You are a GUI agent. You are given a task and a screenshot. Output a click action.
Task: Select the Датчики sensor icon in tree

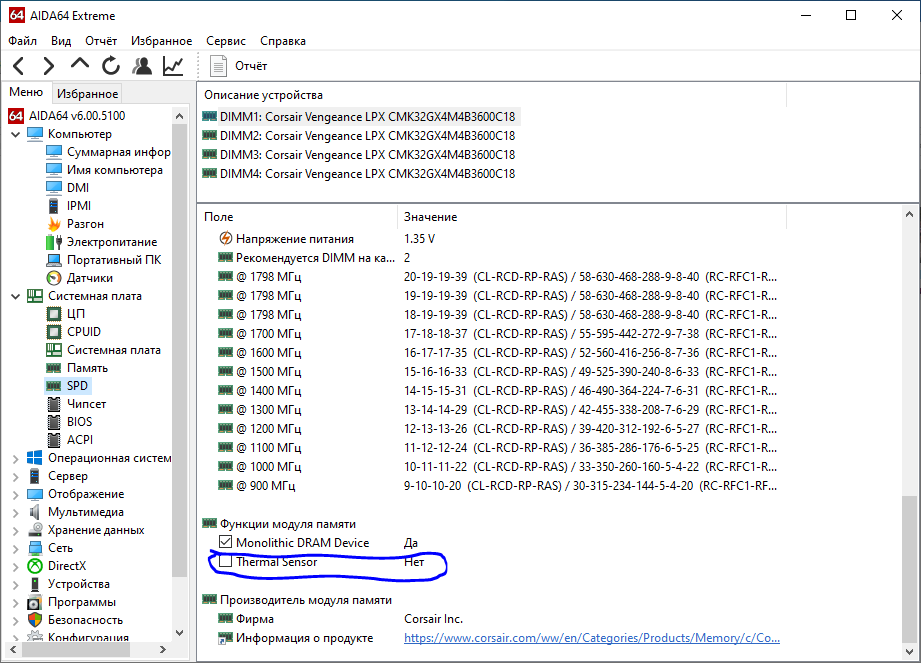pyautogui.click(x=54, y=278)
